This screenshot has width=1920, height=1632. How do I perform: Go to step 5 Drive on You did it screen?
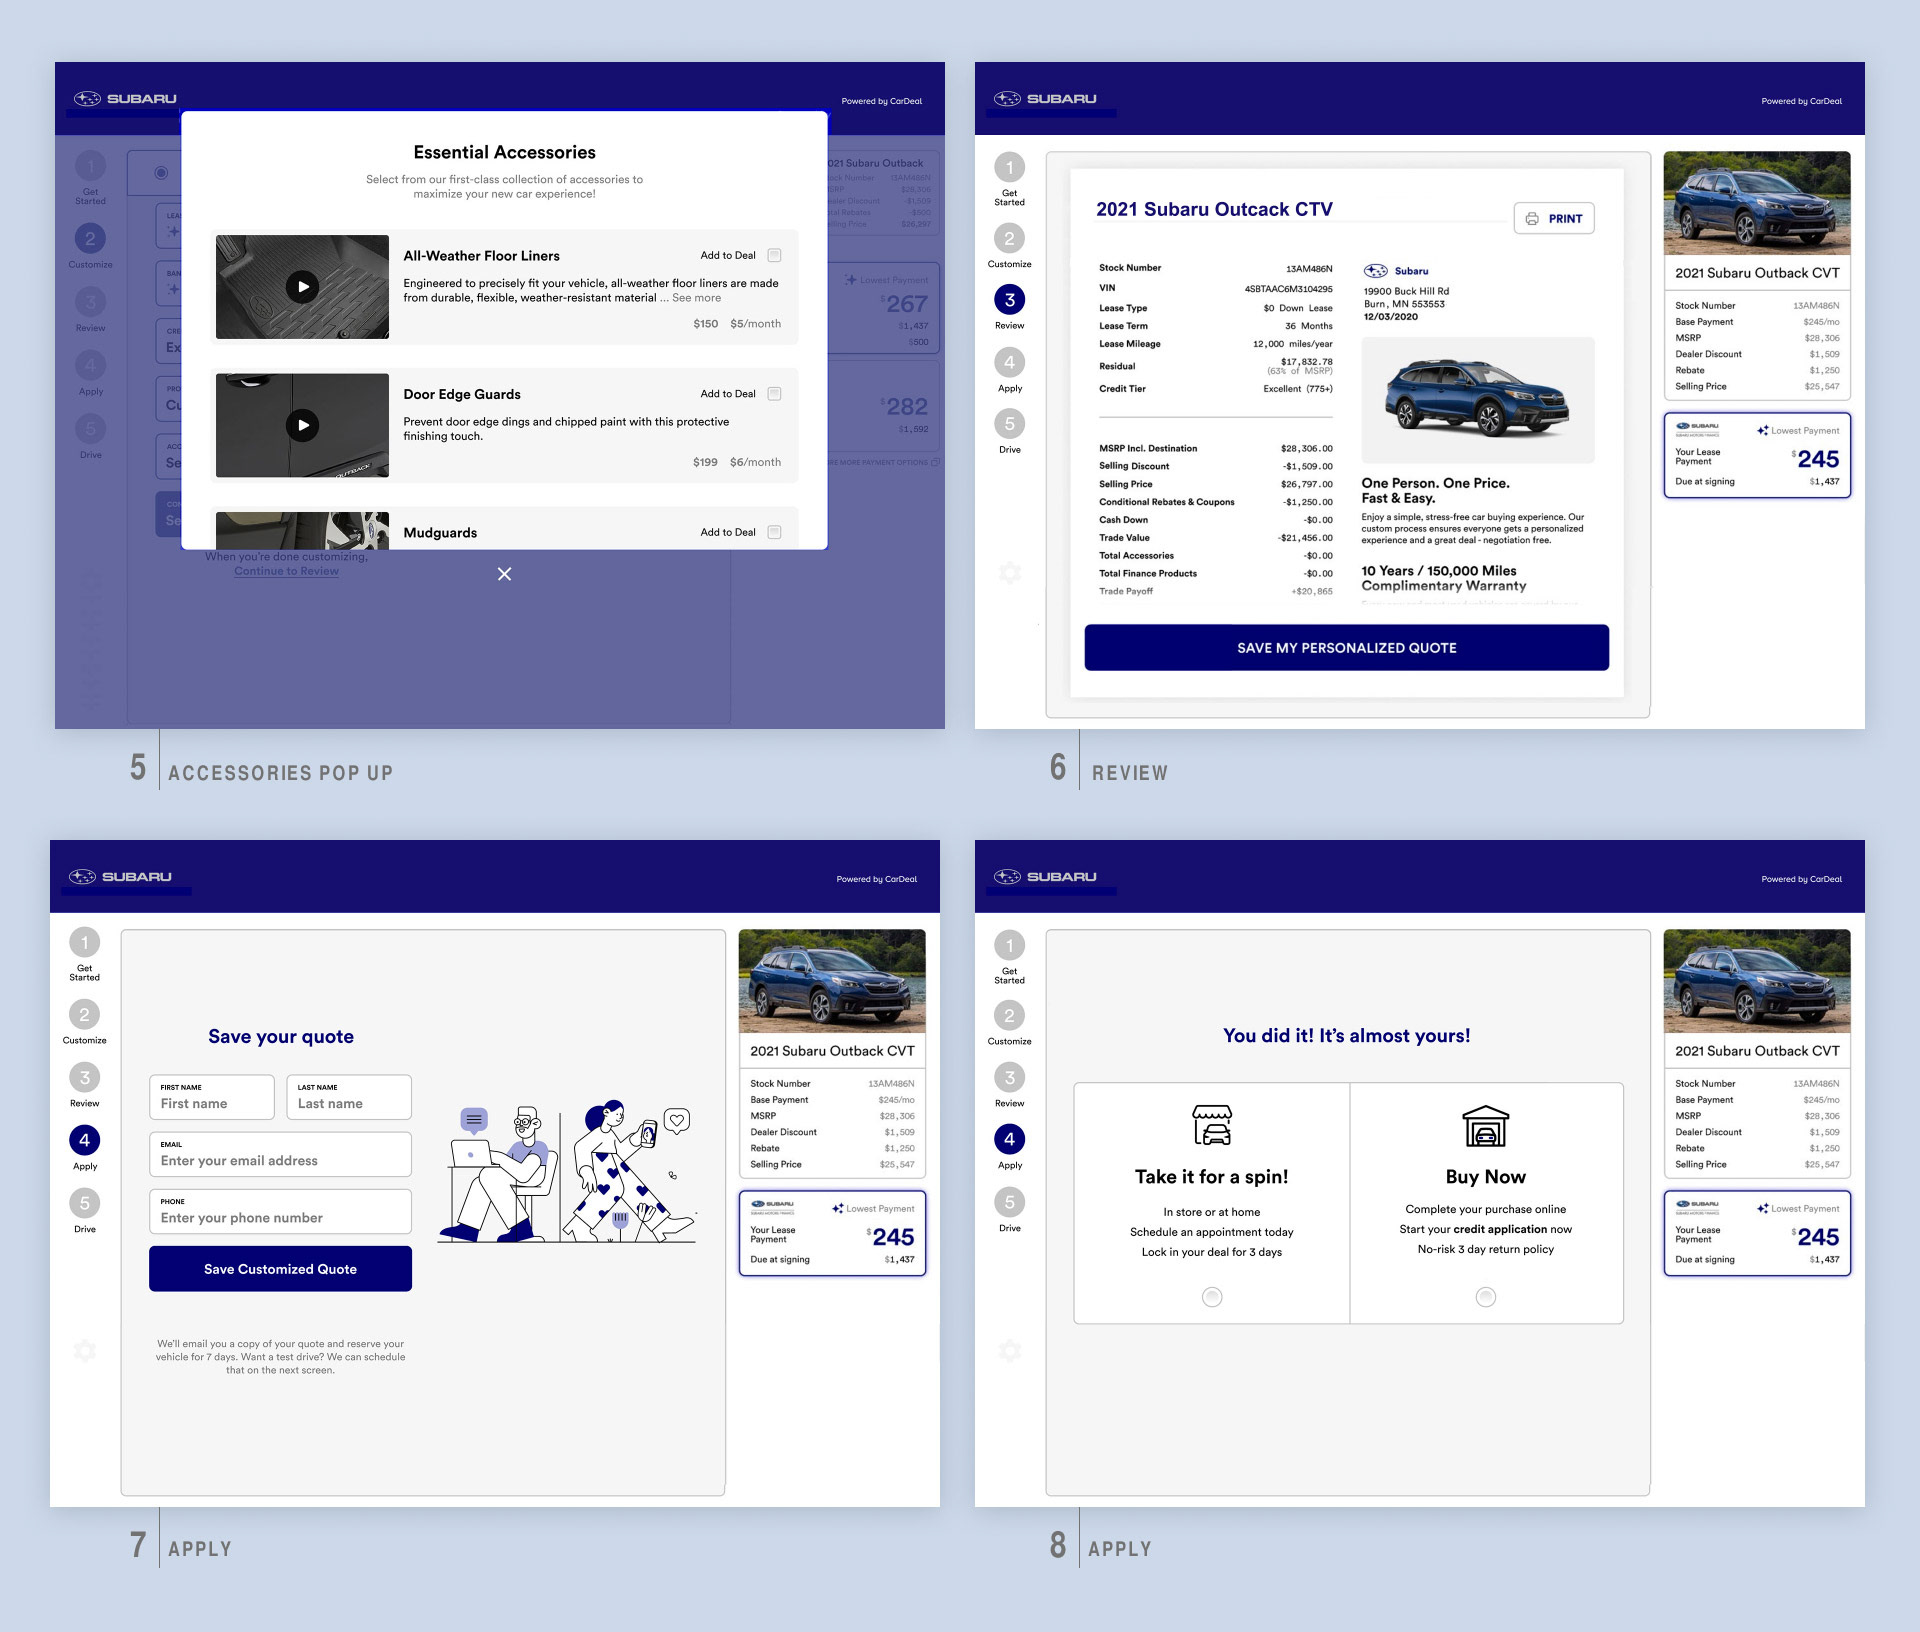(1009, 1202)
